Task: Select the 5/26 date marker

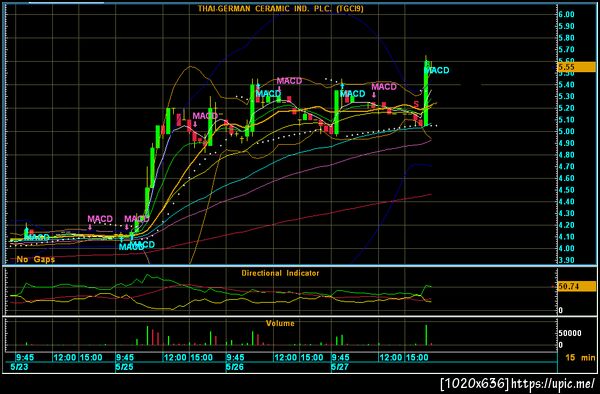Action: click(234, 367)
